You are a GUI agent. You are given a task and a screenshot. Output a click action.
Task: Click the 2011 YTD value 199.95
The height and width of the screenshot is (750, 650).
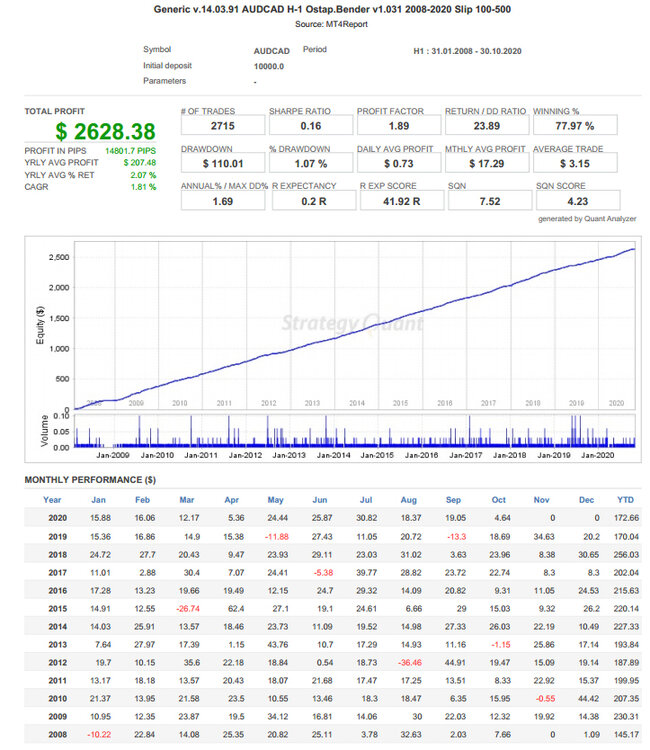[626, 681]
